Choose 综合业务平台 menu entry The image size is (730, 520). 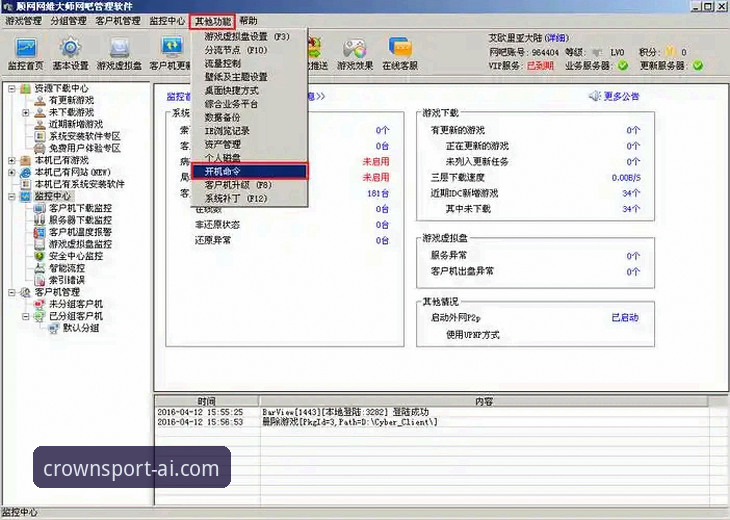[250, 104]
